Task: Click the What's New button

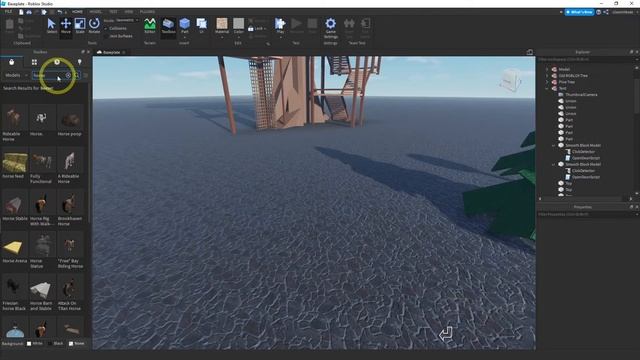Action: point(579,12)
